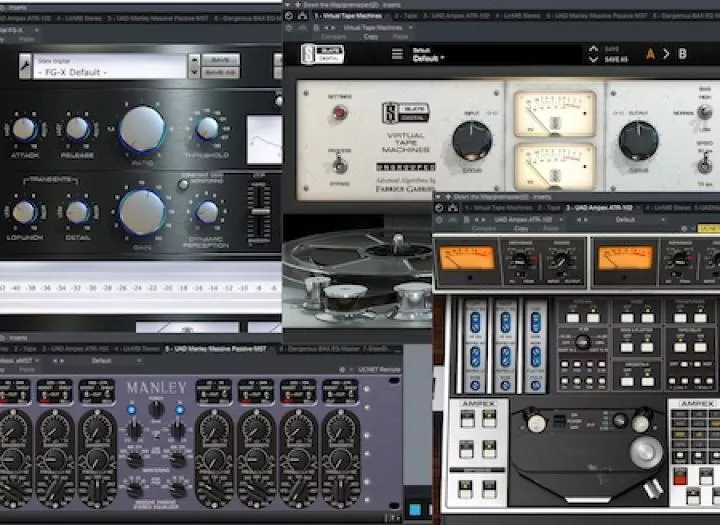The width and height of the screenshot is (720, 525).
Task: Flip the Process toggle switch in VTM
Action: tap(339, 166)
